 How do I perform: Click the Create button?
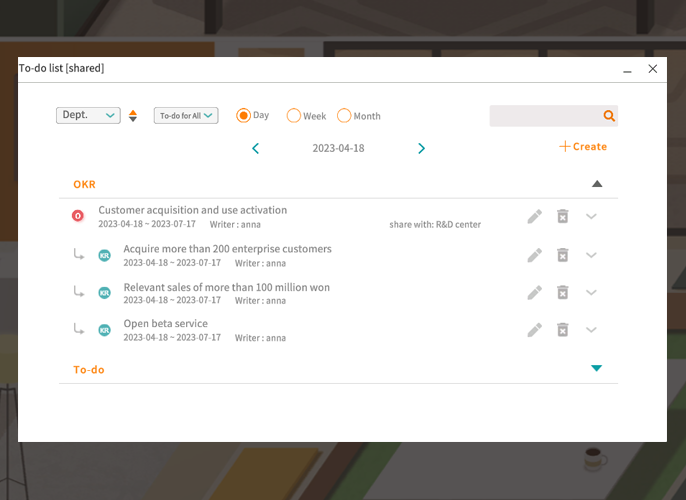click(583, 147)
